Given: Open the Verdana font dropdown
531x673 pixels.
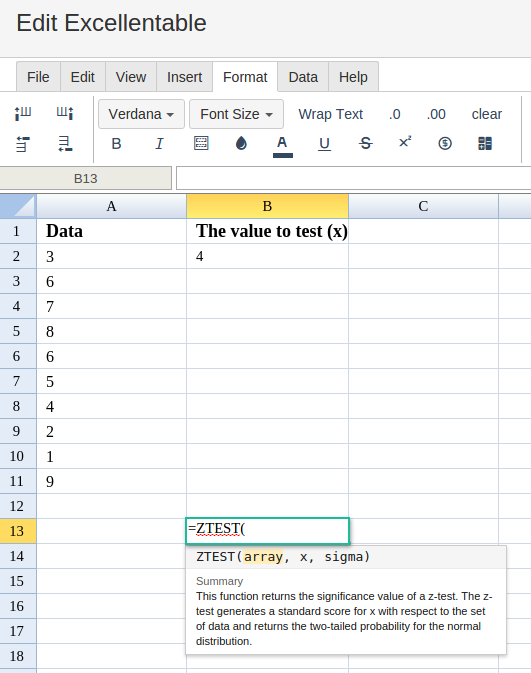Looking at the screenshot, I should point(141,114).
